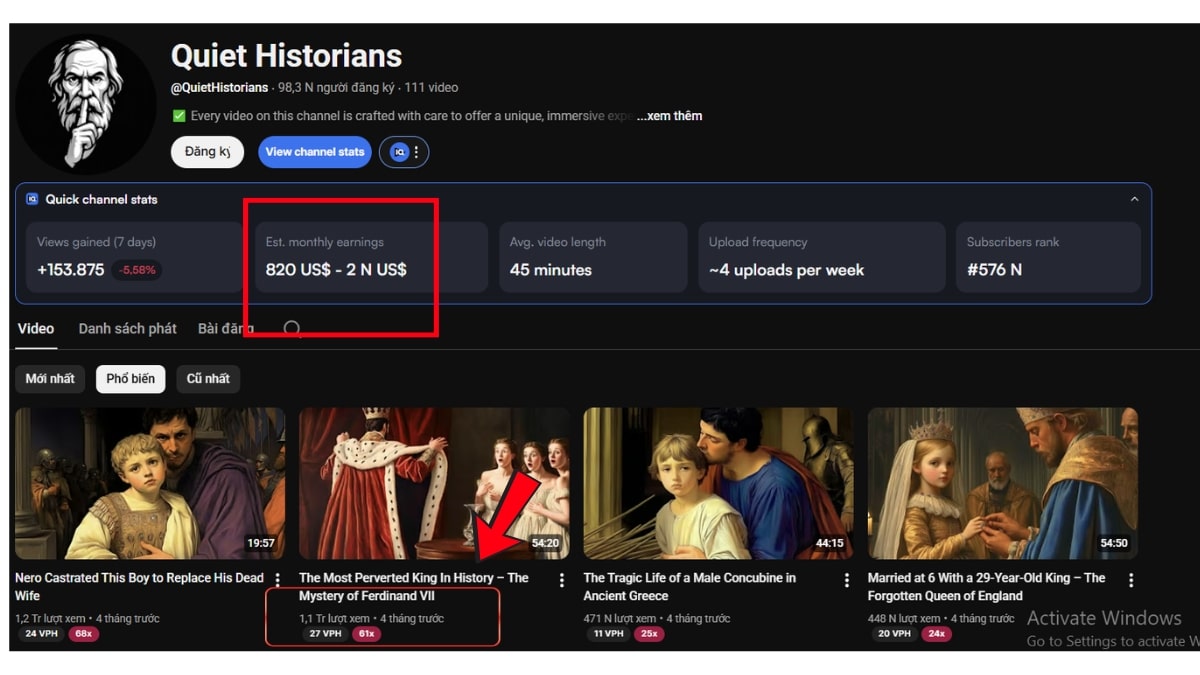
Task: Click the circular vidIQ extension icon beside View channel stats
Action: [399, 152]
